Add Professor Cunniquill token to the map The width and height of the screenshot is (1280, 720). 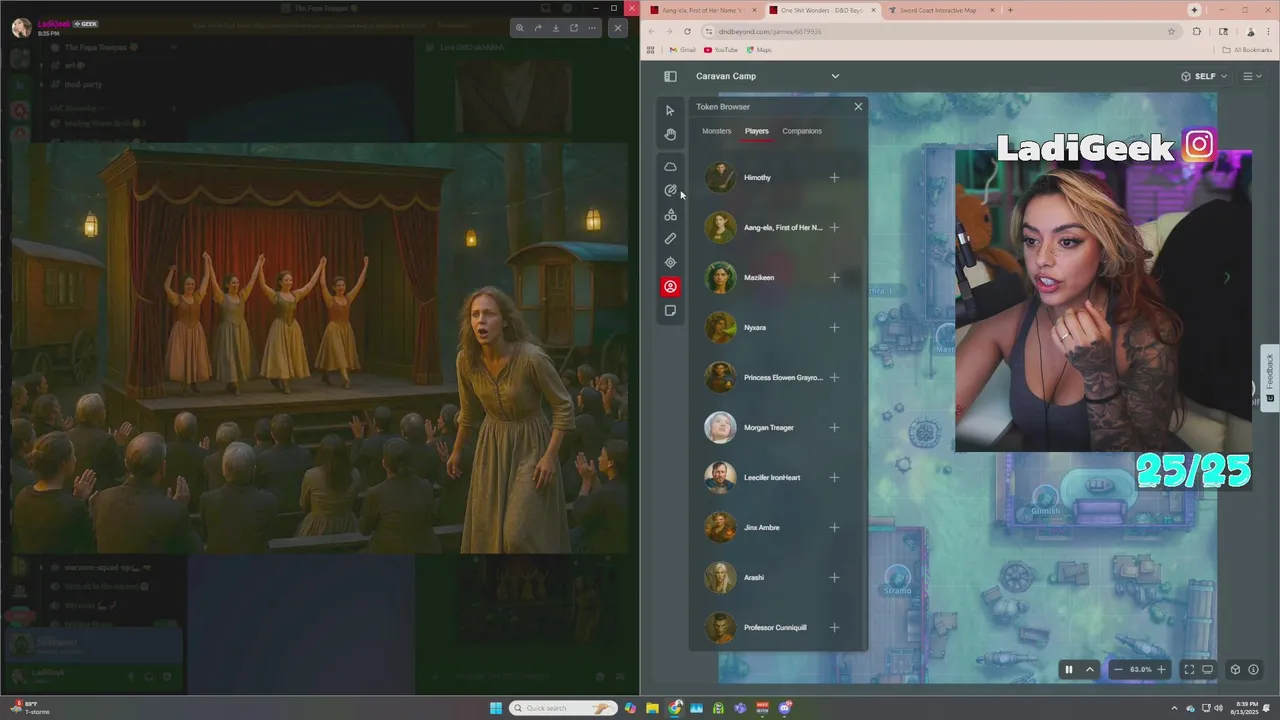834,627
